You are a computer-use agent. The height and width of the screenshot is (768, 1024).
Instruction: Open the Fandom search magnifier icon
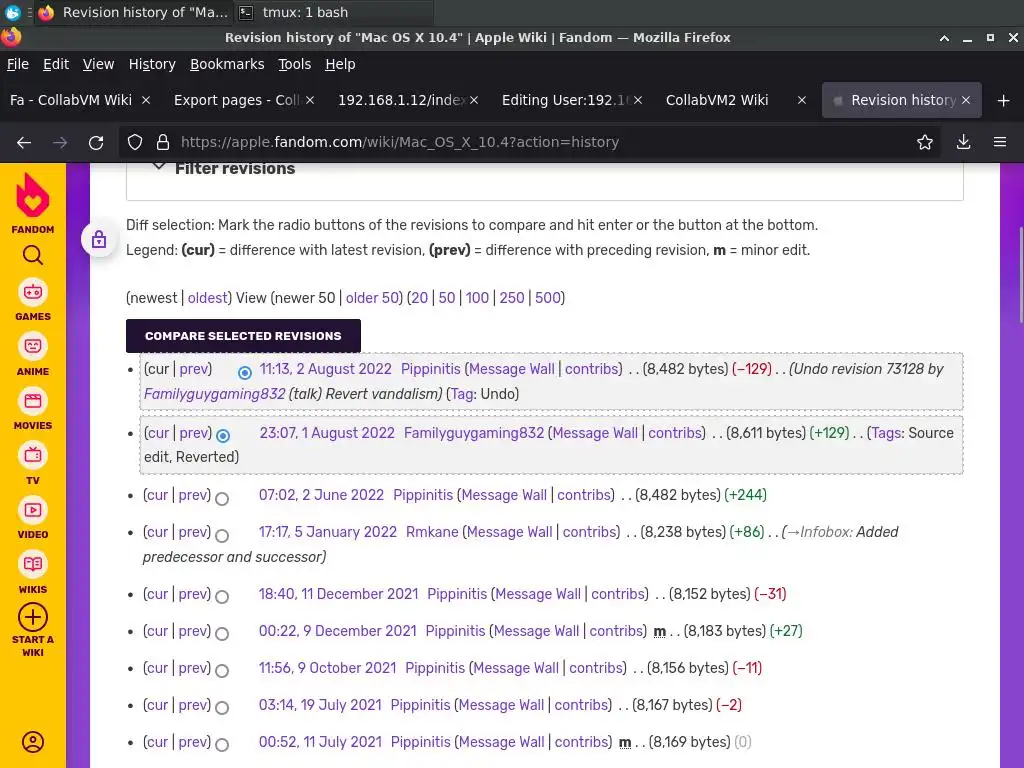pyautogui.click(x=33, y=255)
